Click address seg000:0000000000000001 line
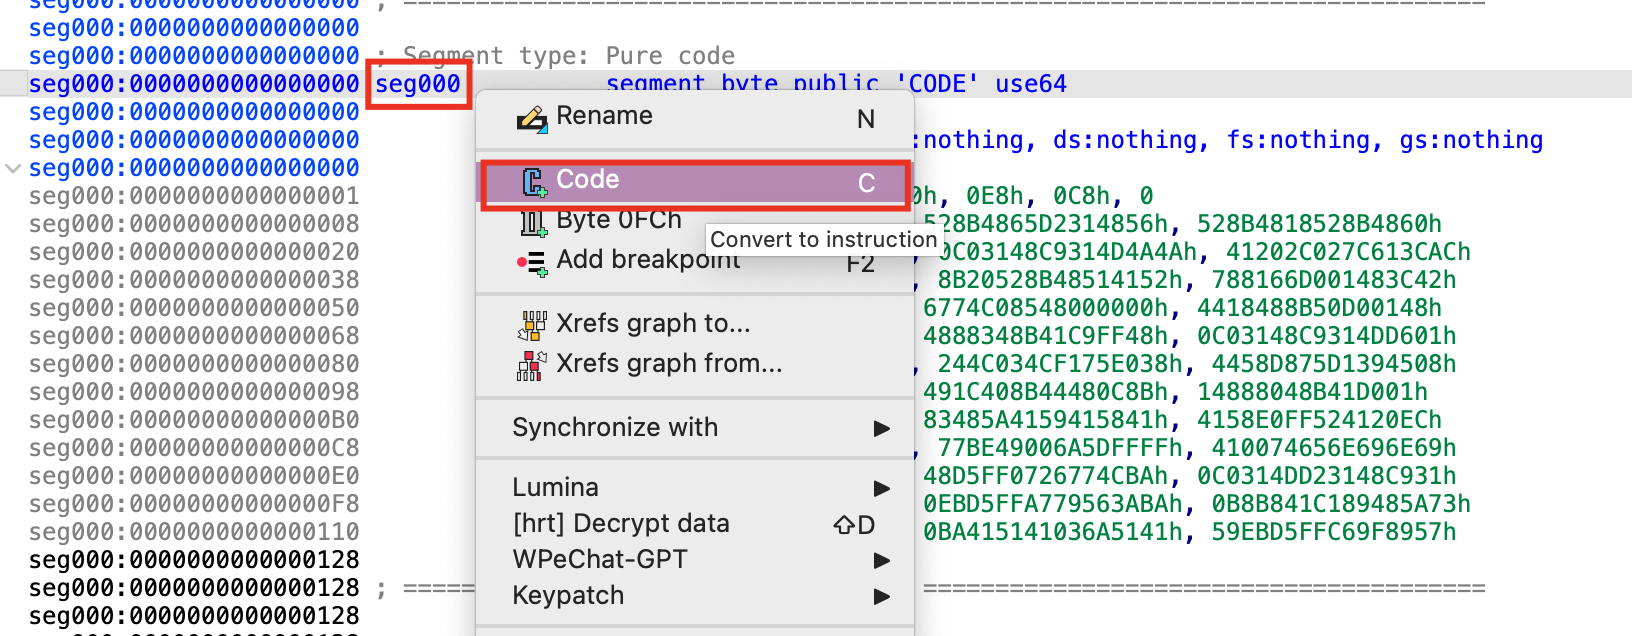This screenshot has height=636, width=1632. coord(194,196)
